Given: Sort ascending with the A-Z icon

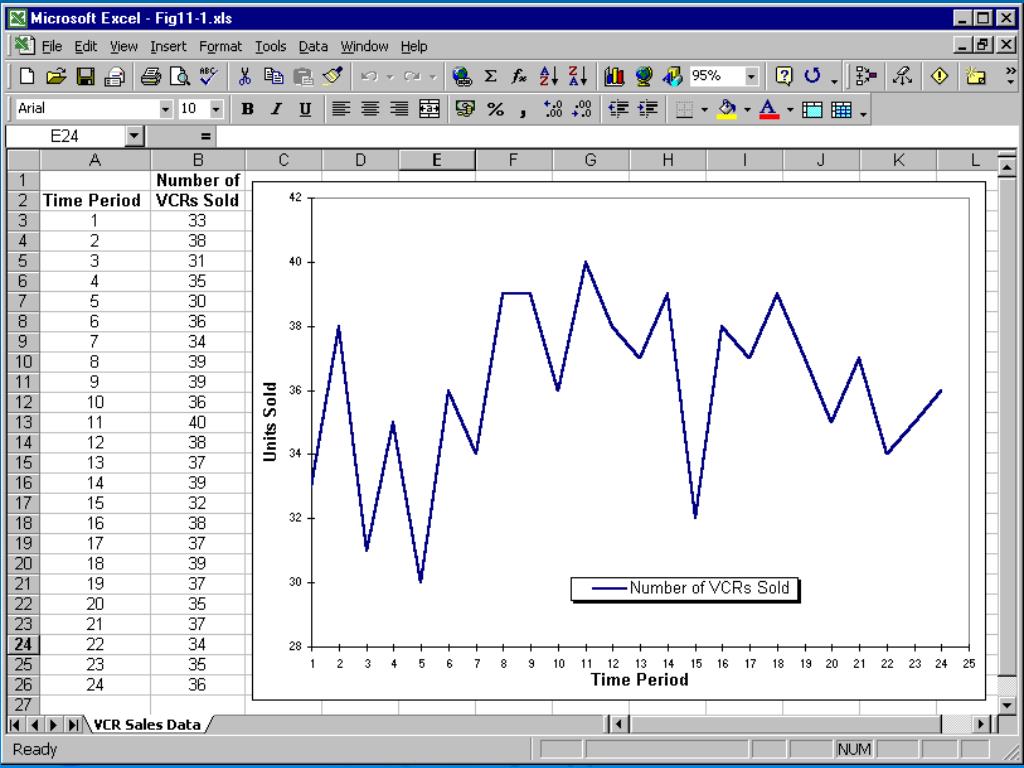Looking at the screenshot, I should click(x=549, y=76).
